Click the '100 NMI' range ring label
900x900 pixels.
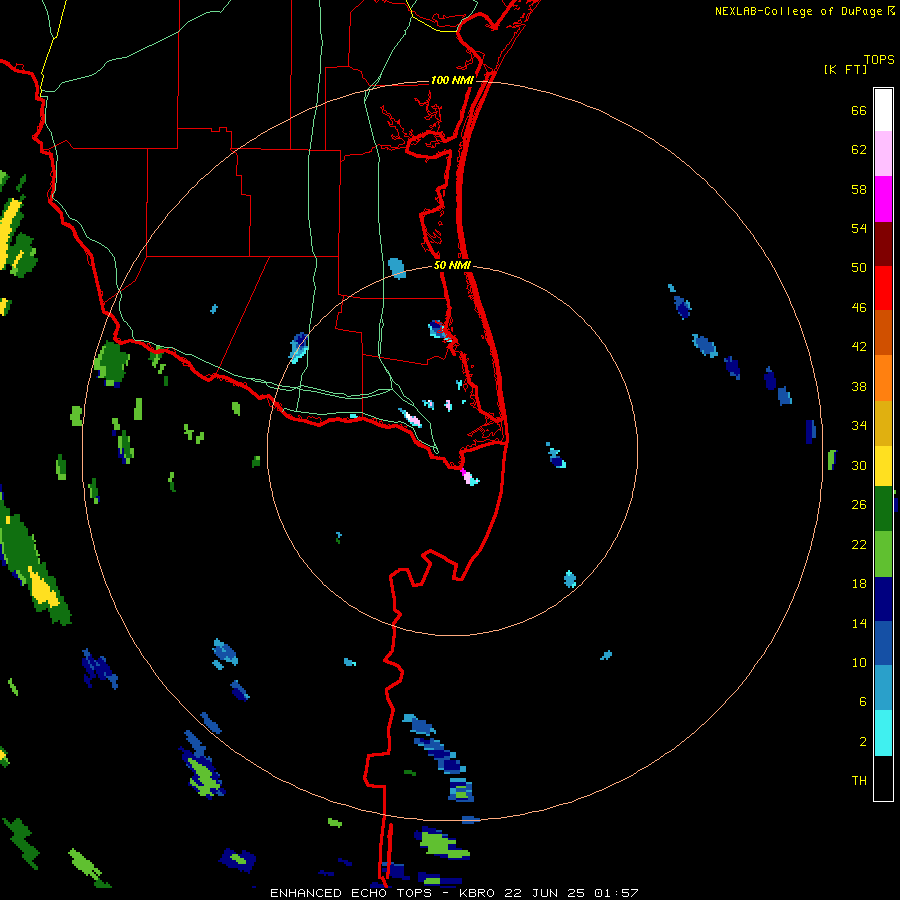[x=452, y=80]
